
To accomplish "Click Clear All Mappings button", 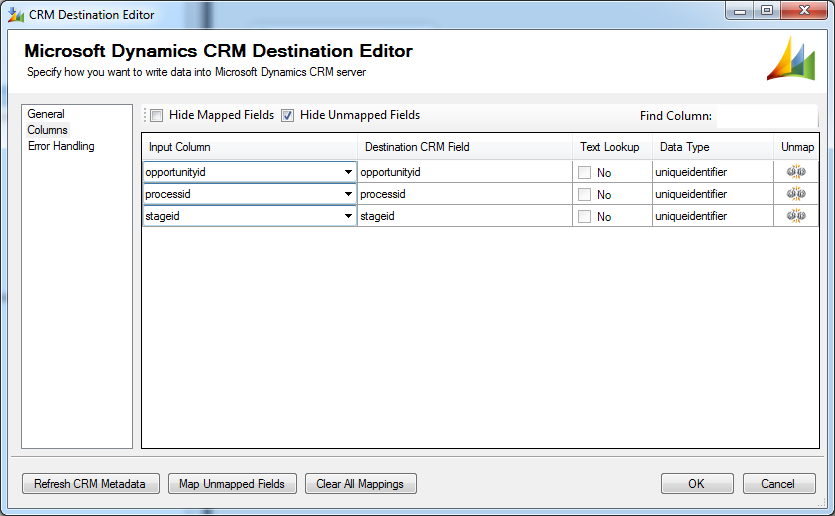I will coord(361,484).
